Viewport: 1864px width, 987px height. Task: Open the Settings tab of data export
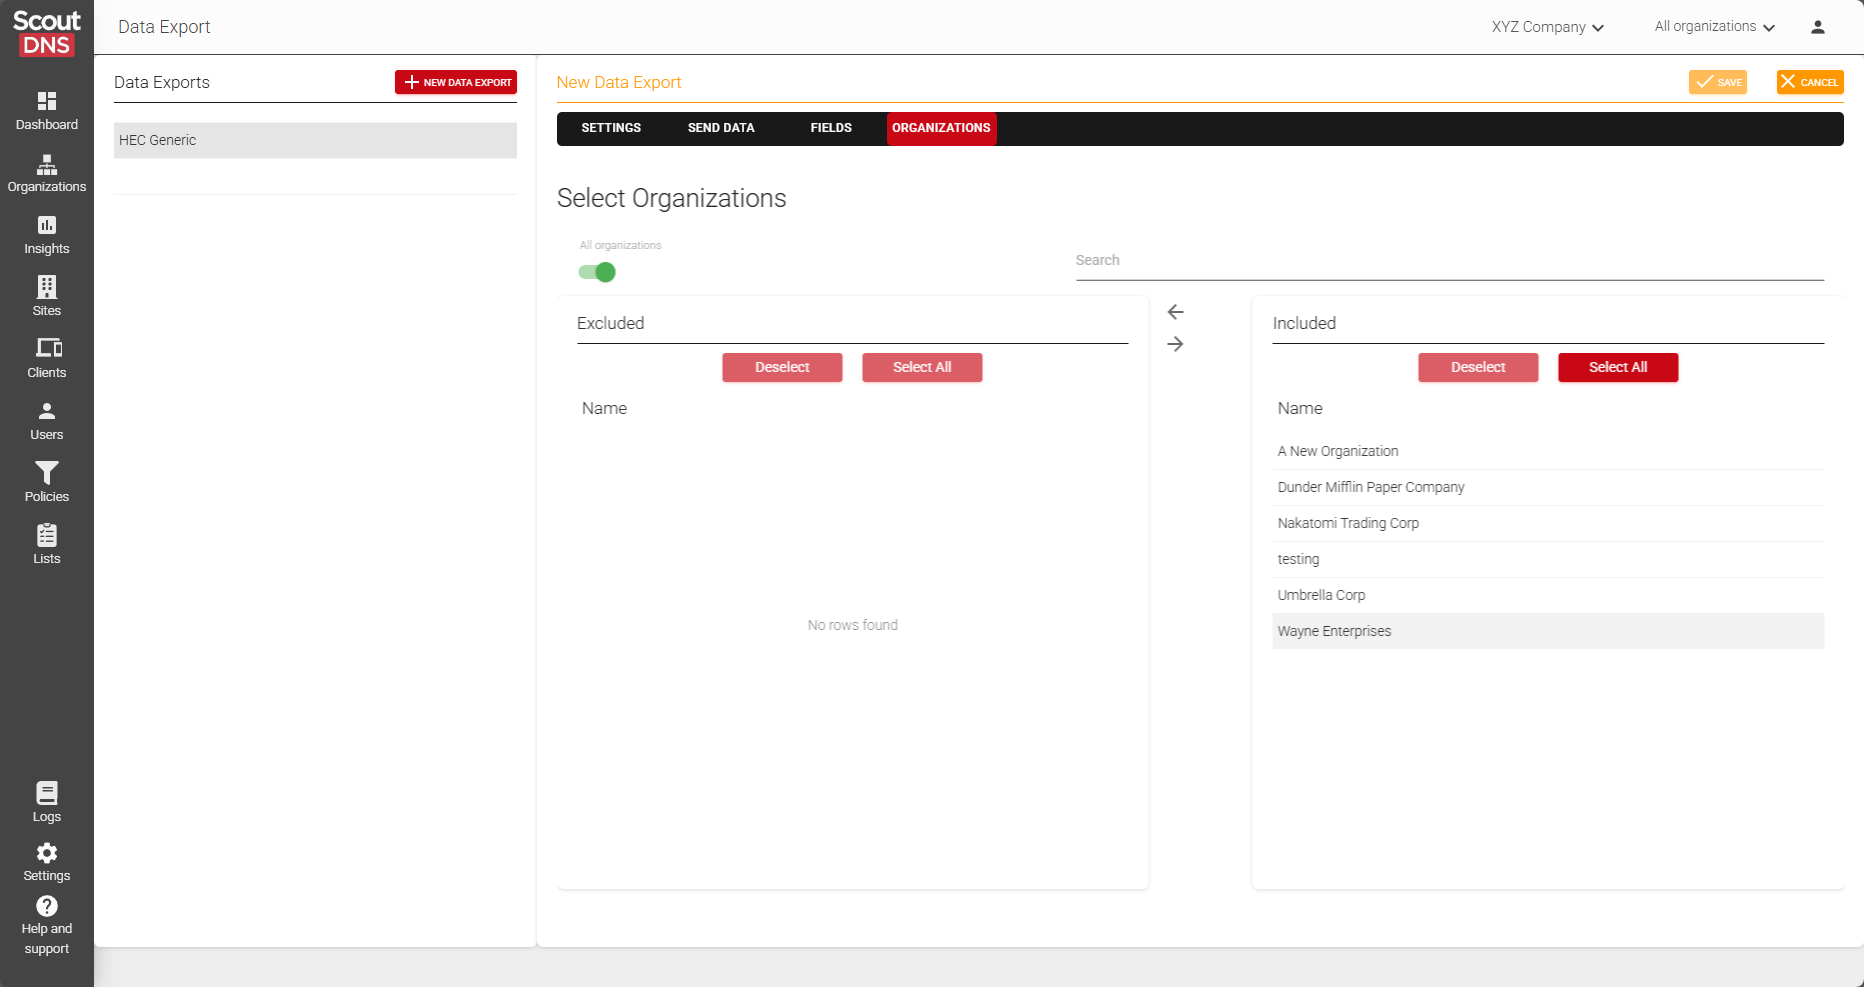pyautogui.click(x=611, y=128)
